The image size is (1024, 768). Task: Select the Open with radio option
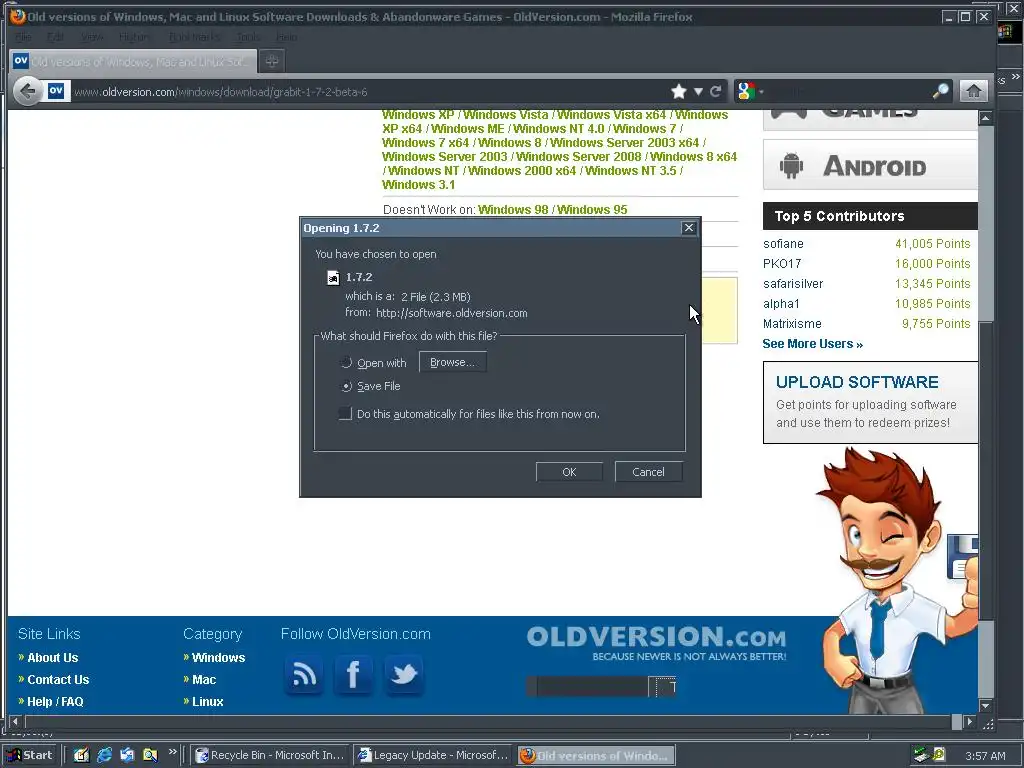coord(346,362)
